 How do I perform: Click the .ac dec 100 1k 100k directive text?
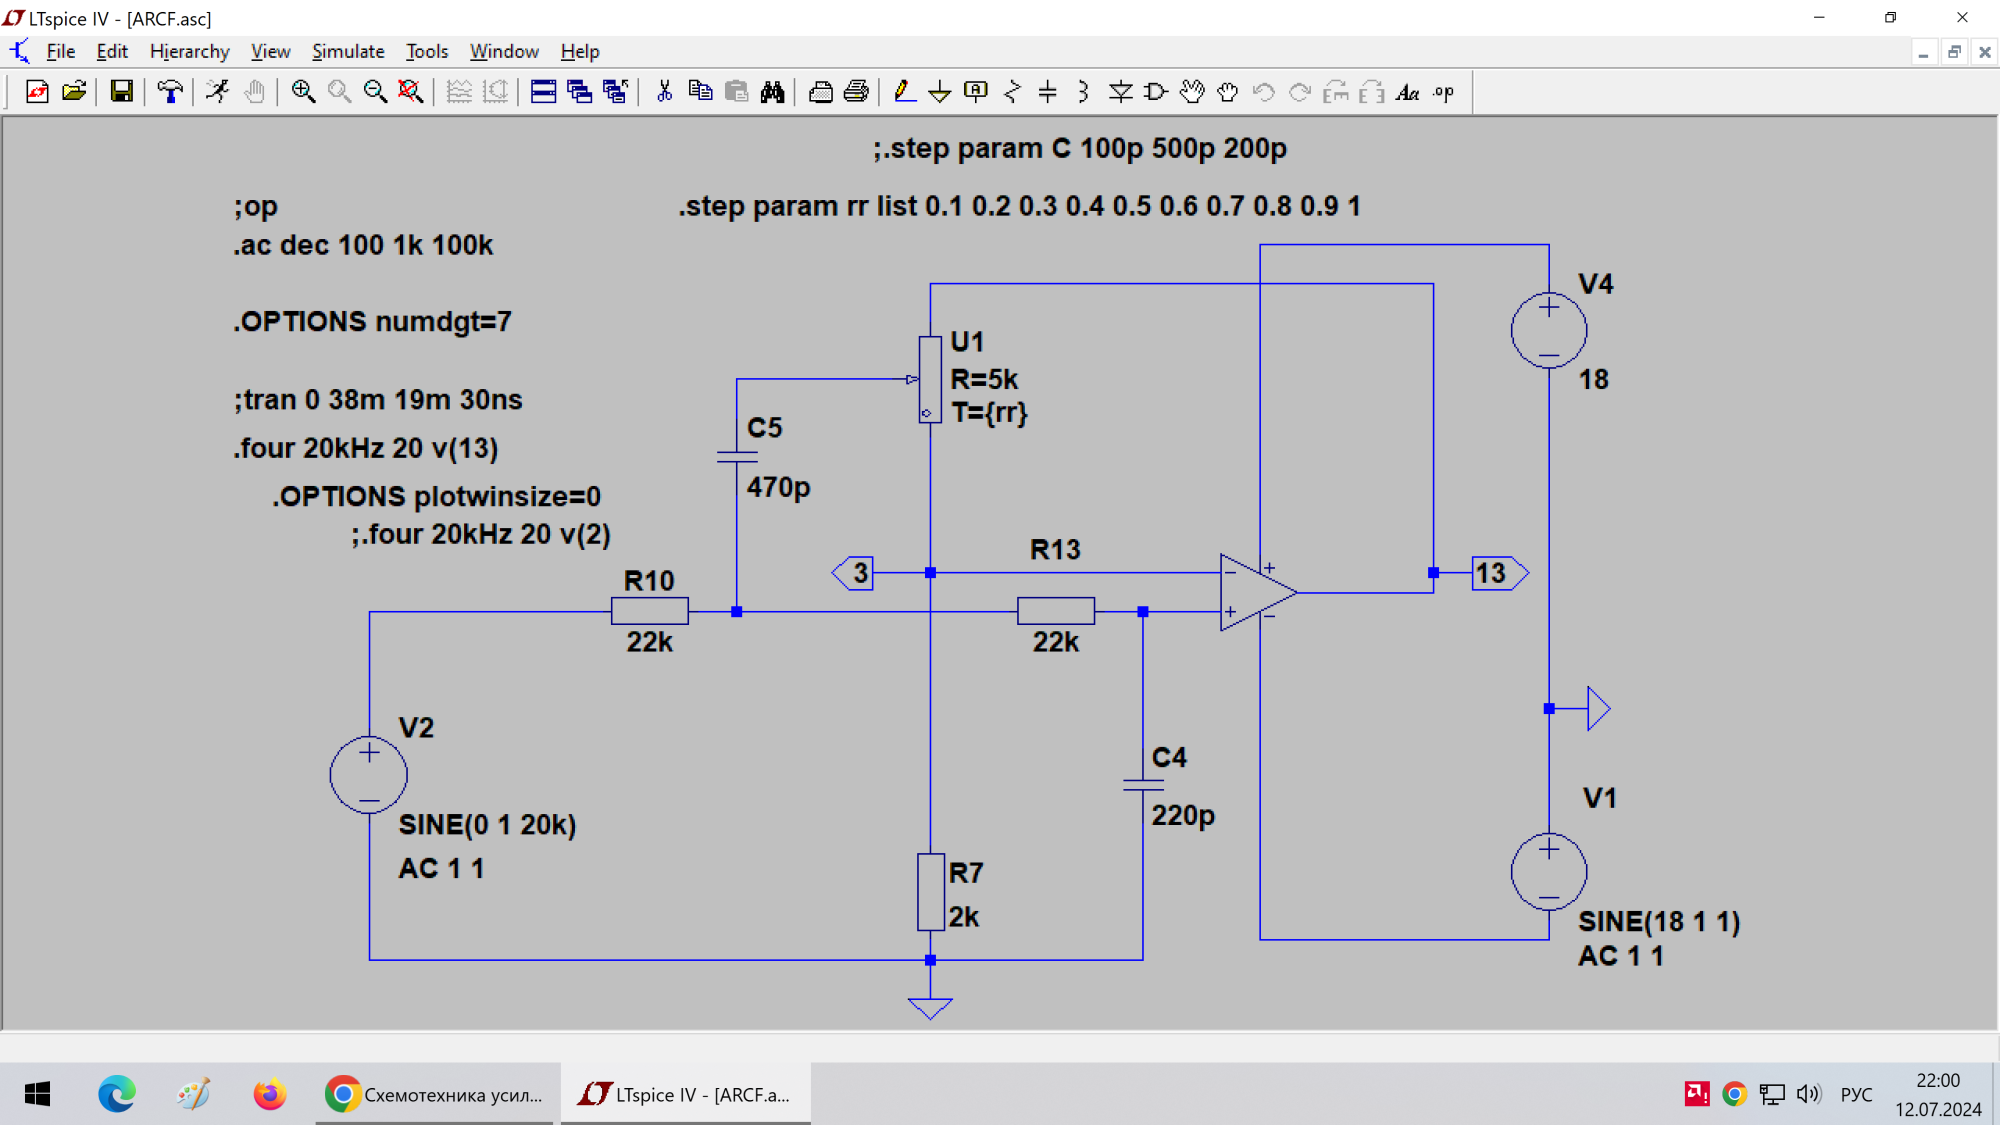(x=363, y=245)
